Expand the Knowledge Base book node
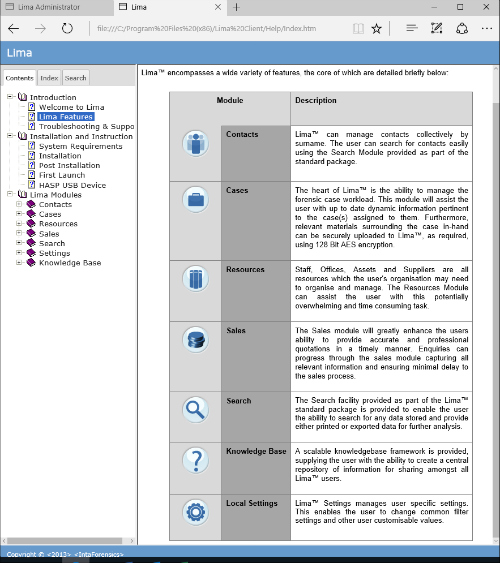 coord(19,262)
